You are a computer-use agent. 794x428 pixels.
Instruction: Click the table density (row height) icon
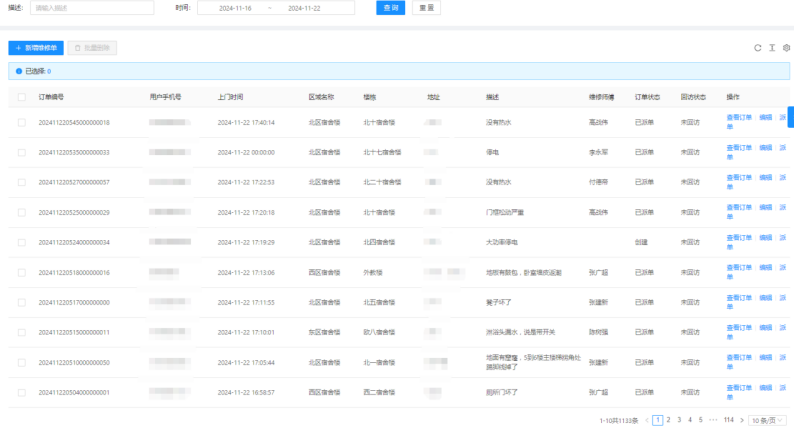point(772,47)
